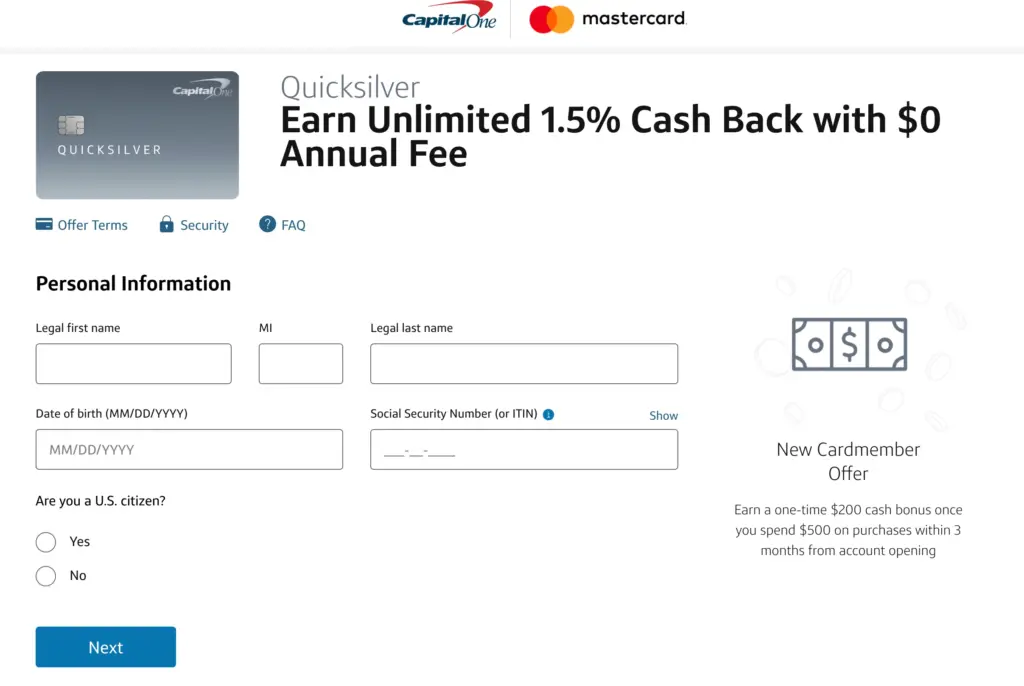Select Yes for U.S. citizen question
The image size is (1024, 686).
click(45, 541)
